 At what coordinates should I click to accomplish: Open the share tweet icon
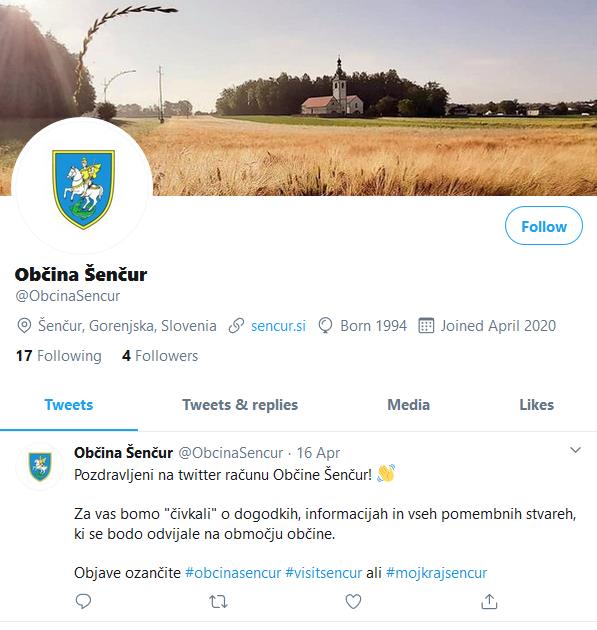click(489, 601)
